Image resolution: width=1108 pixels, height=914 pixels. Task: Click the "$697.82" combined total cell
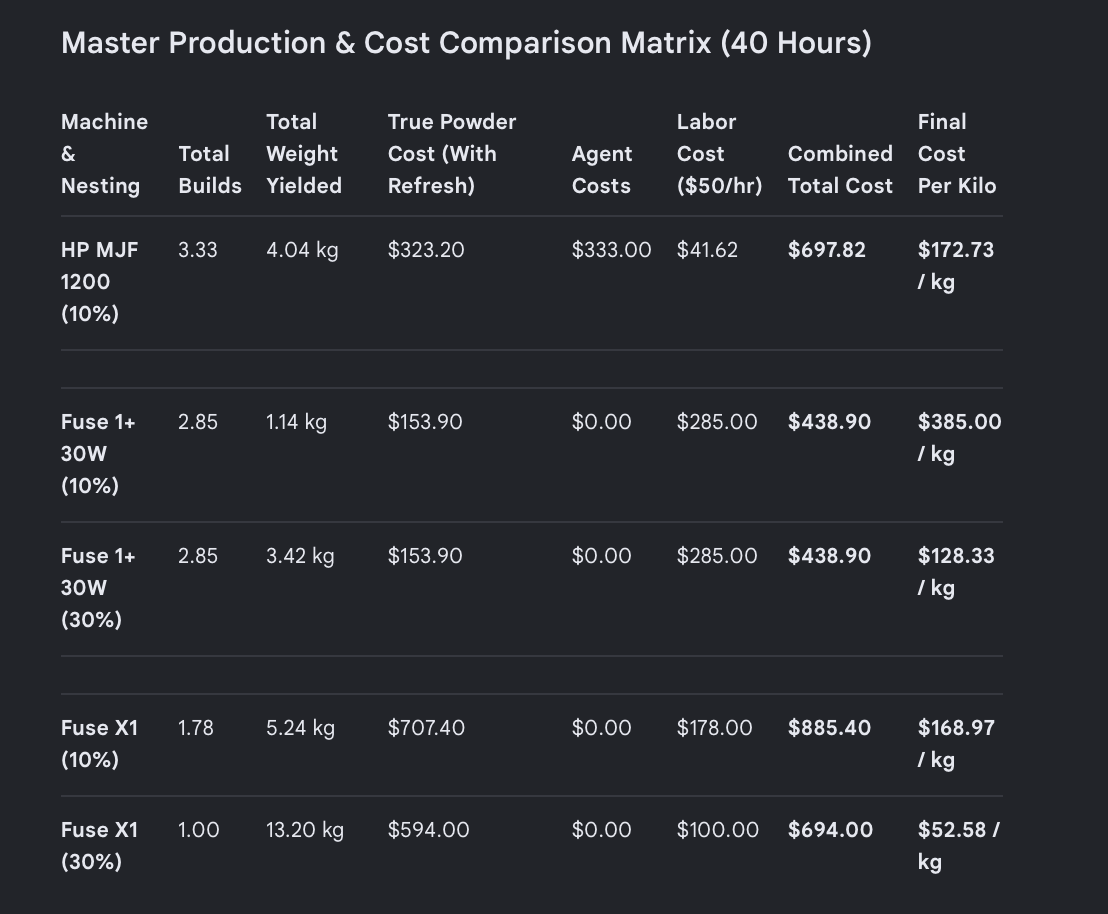[x=827, y=250]
